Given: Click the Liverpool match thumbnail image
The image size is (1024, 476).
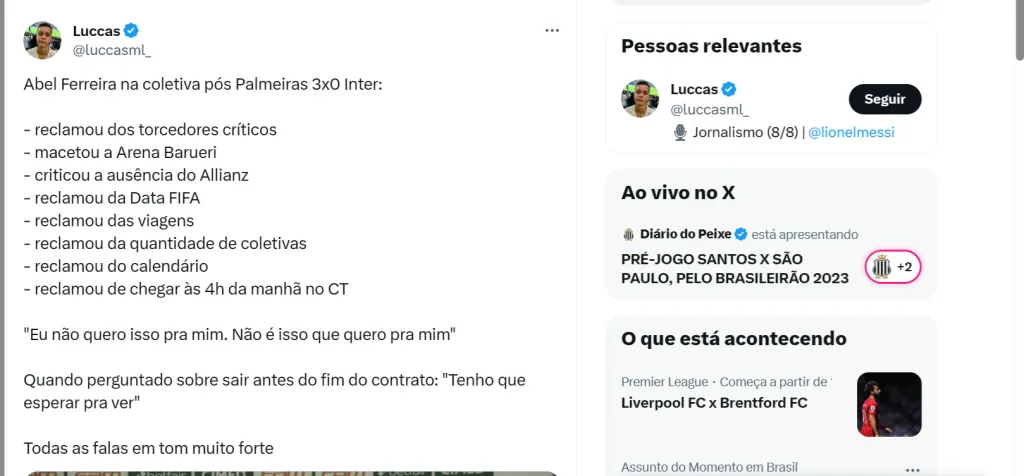Looking at the screenshot, I should point(889,404).
